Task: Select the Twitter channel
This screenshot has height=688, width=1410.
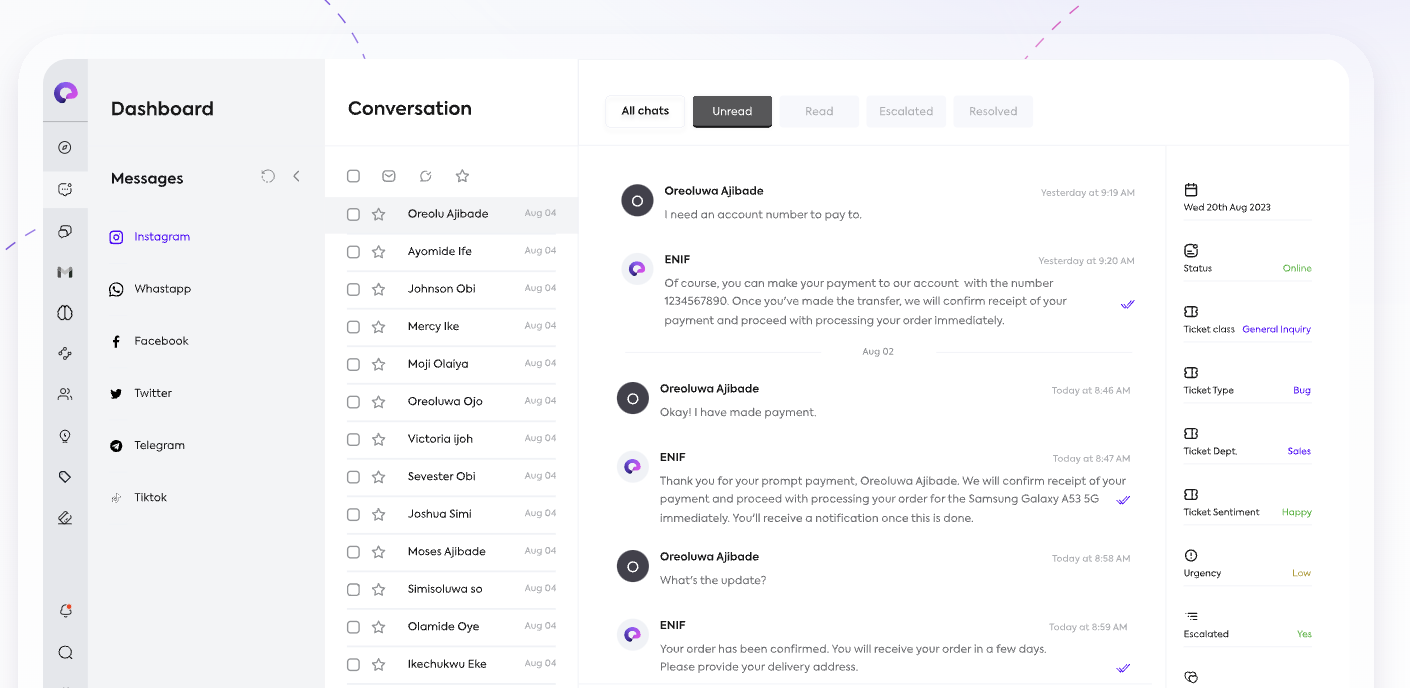Action: tap(141, 393)
